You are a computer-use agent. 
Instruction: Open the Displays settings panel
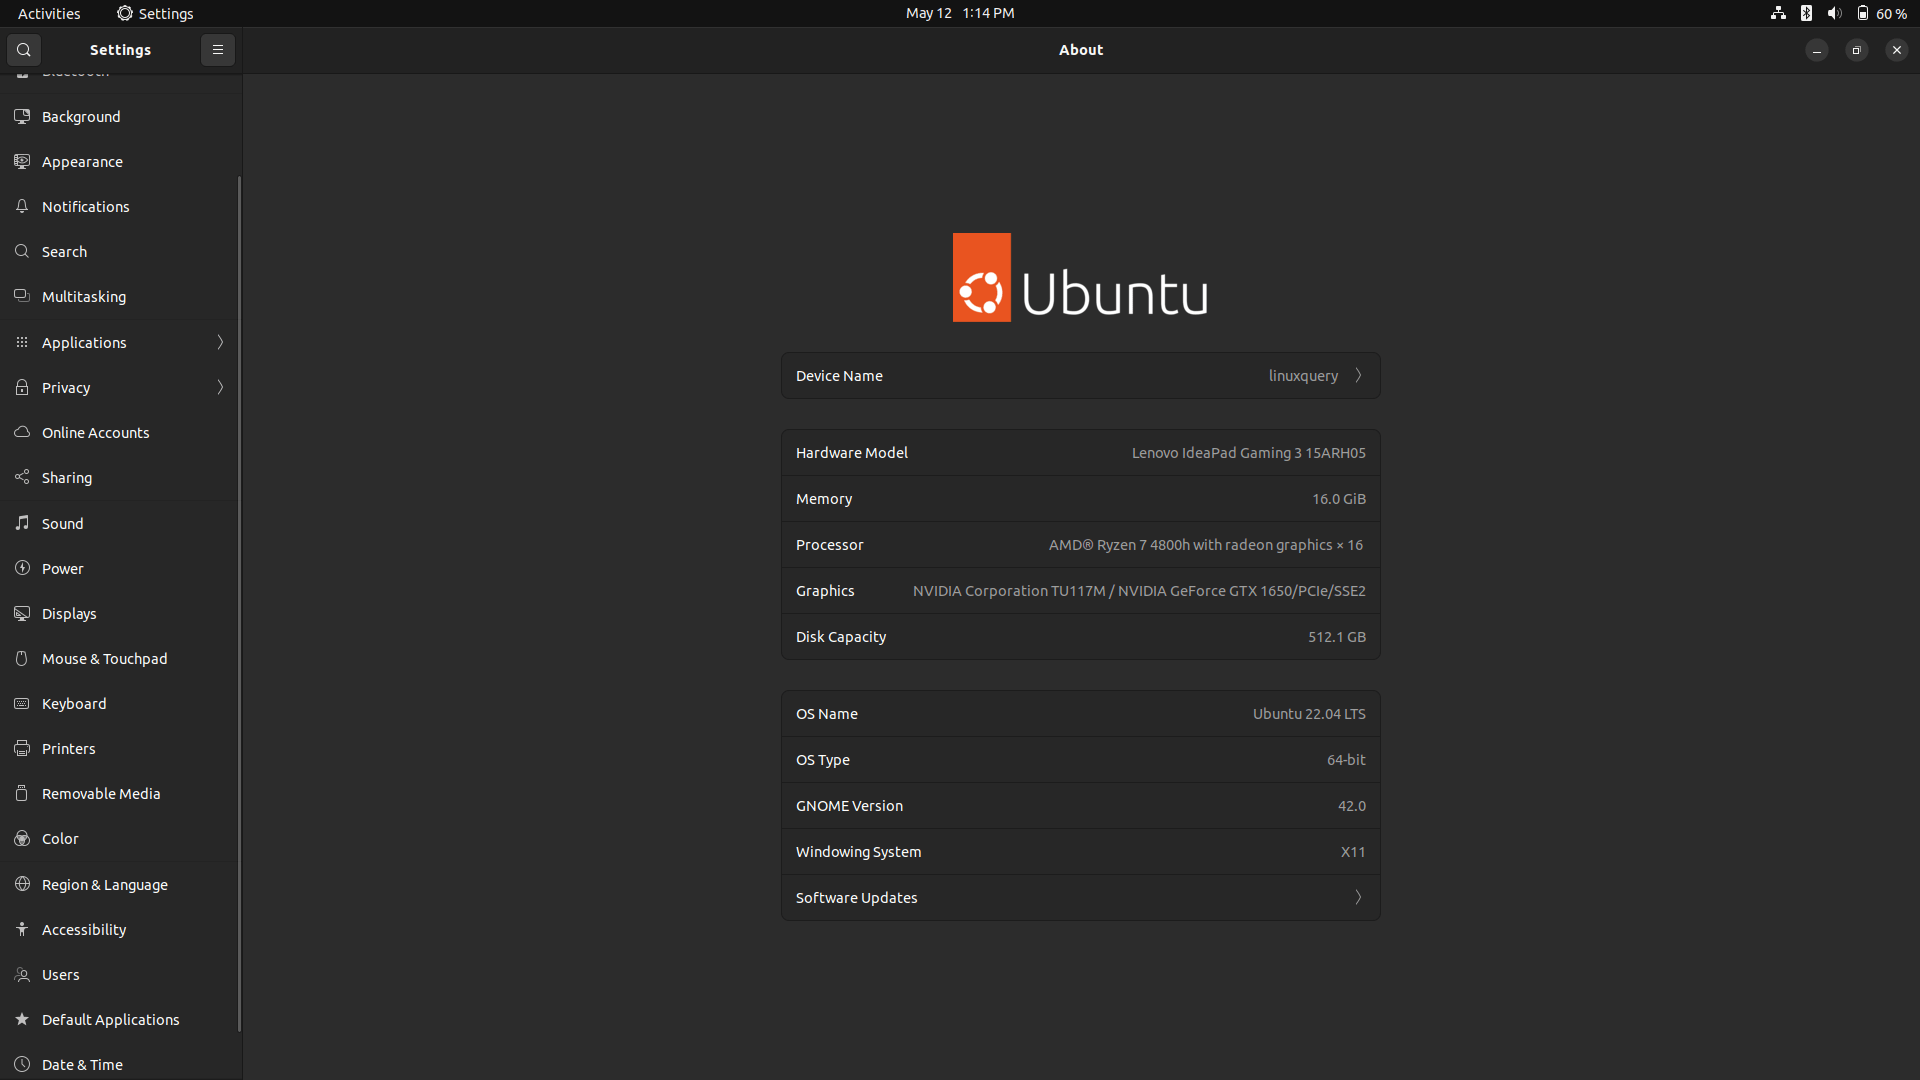69,613
